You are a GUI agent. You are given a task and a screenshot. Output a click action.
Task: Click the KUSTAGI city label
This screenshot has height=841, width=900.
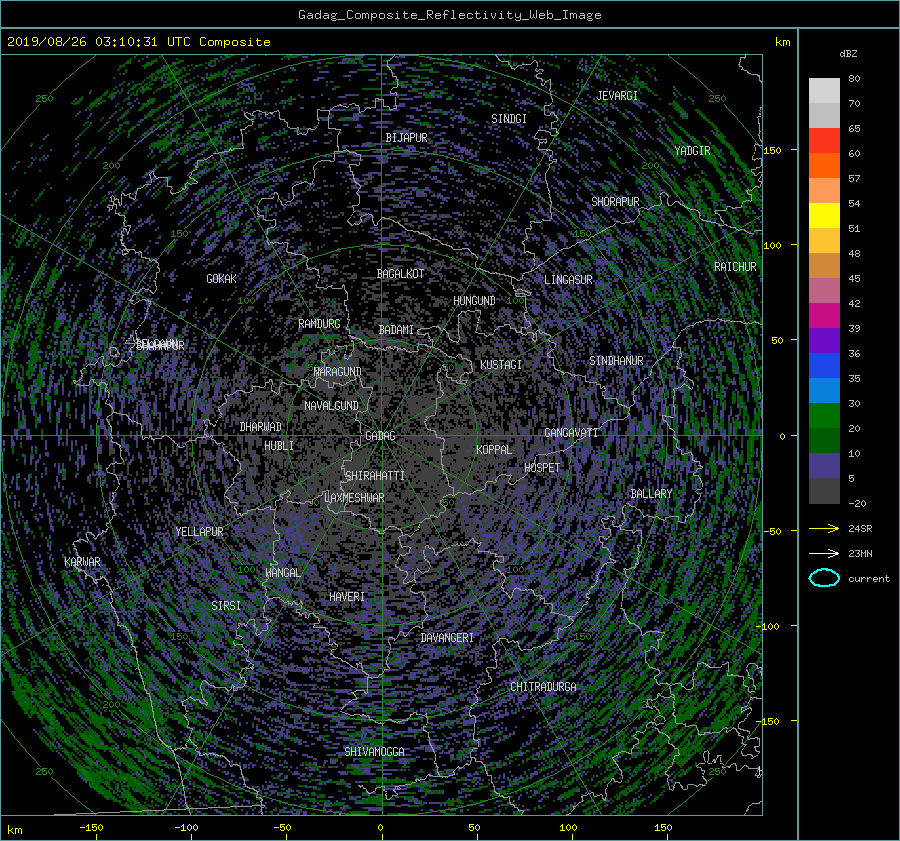pyautogui.click(x=501, y=365)
